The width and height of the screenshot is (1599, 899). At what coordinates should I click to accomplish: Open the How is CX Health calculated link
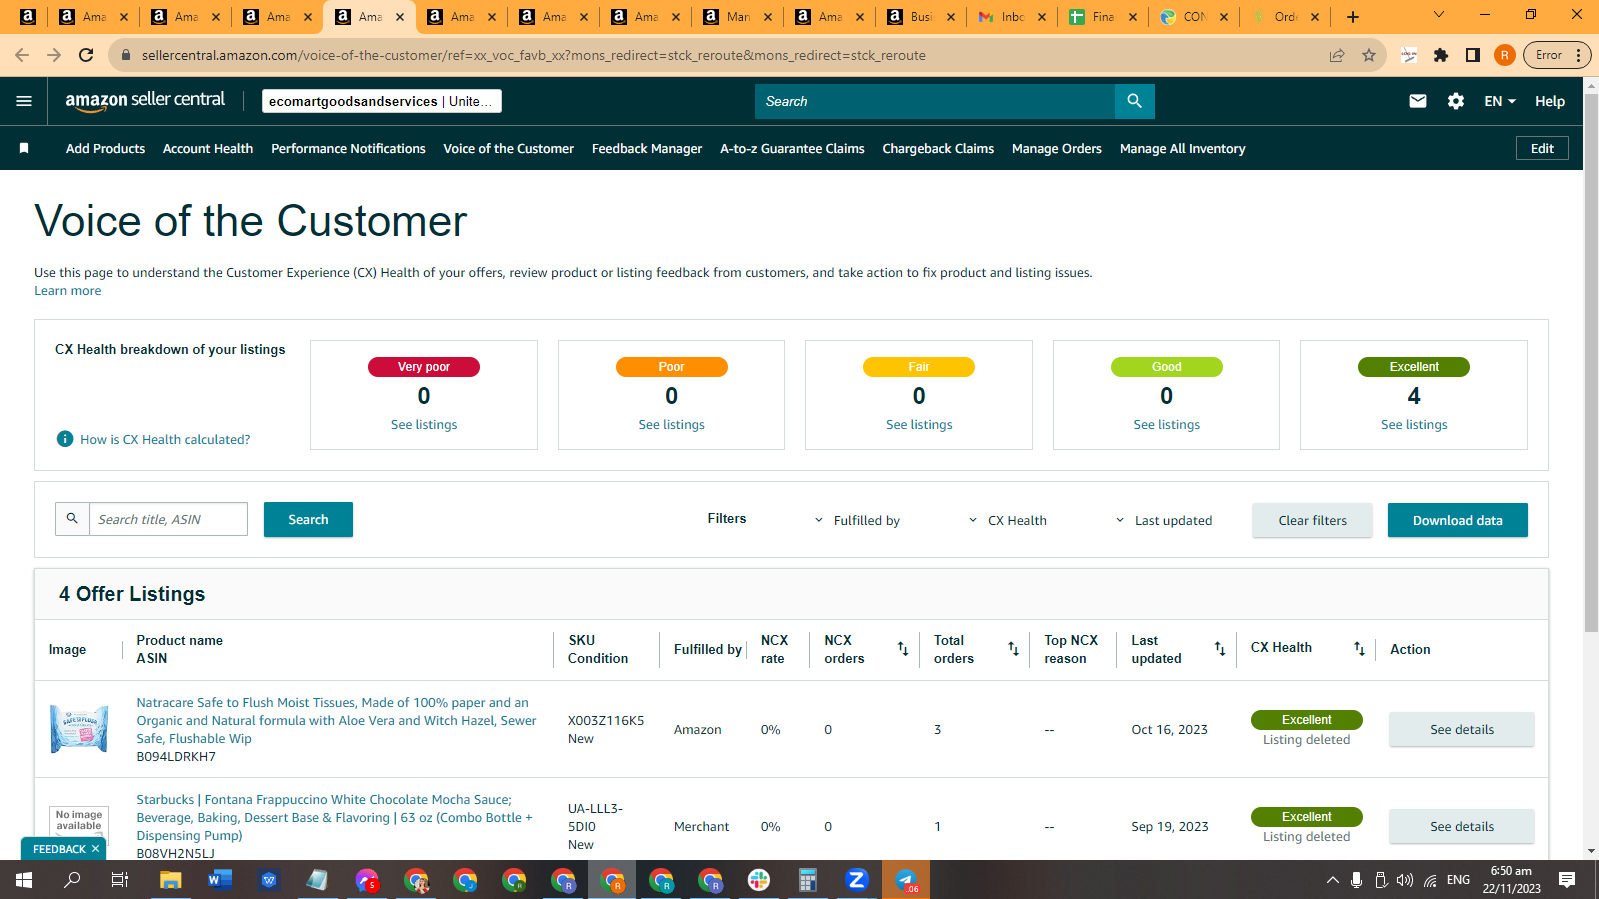point(165,439)
